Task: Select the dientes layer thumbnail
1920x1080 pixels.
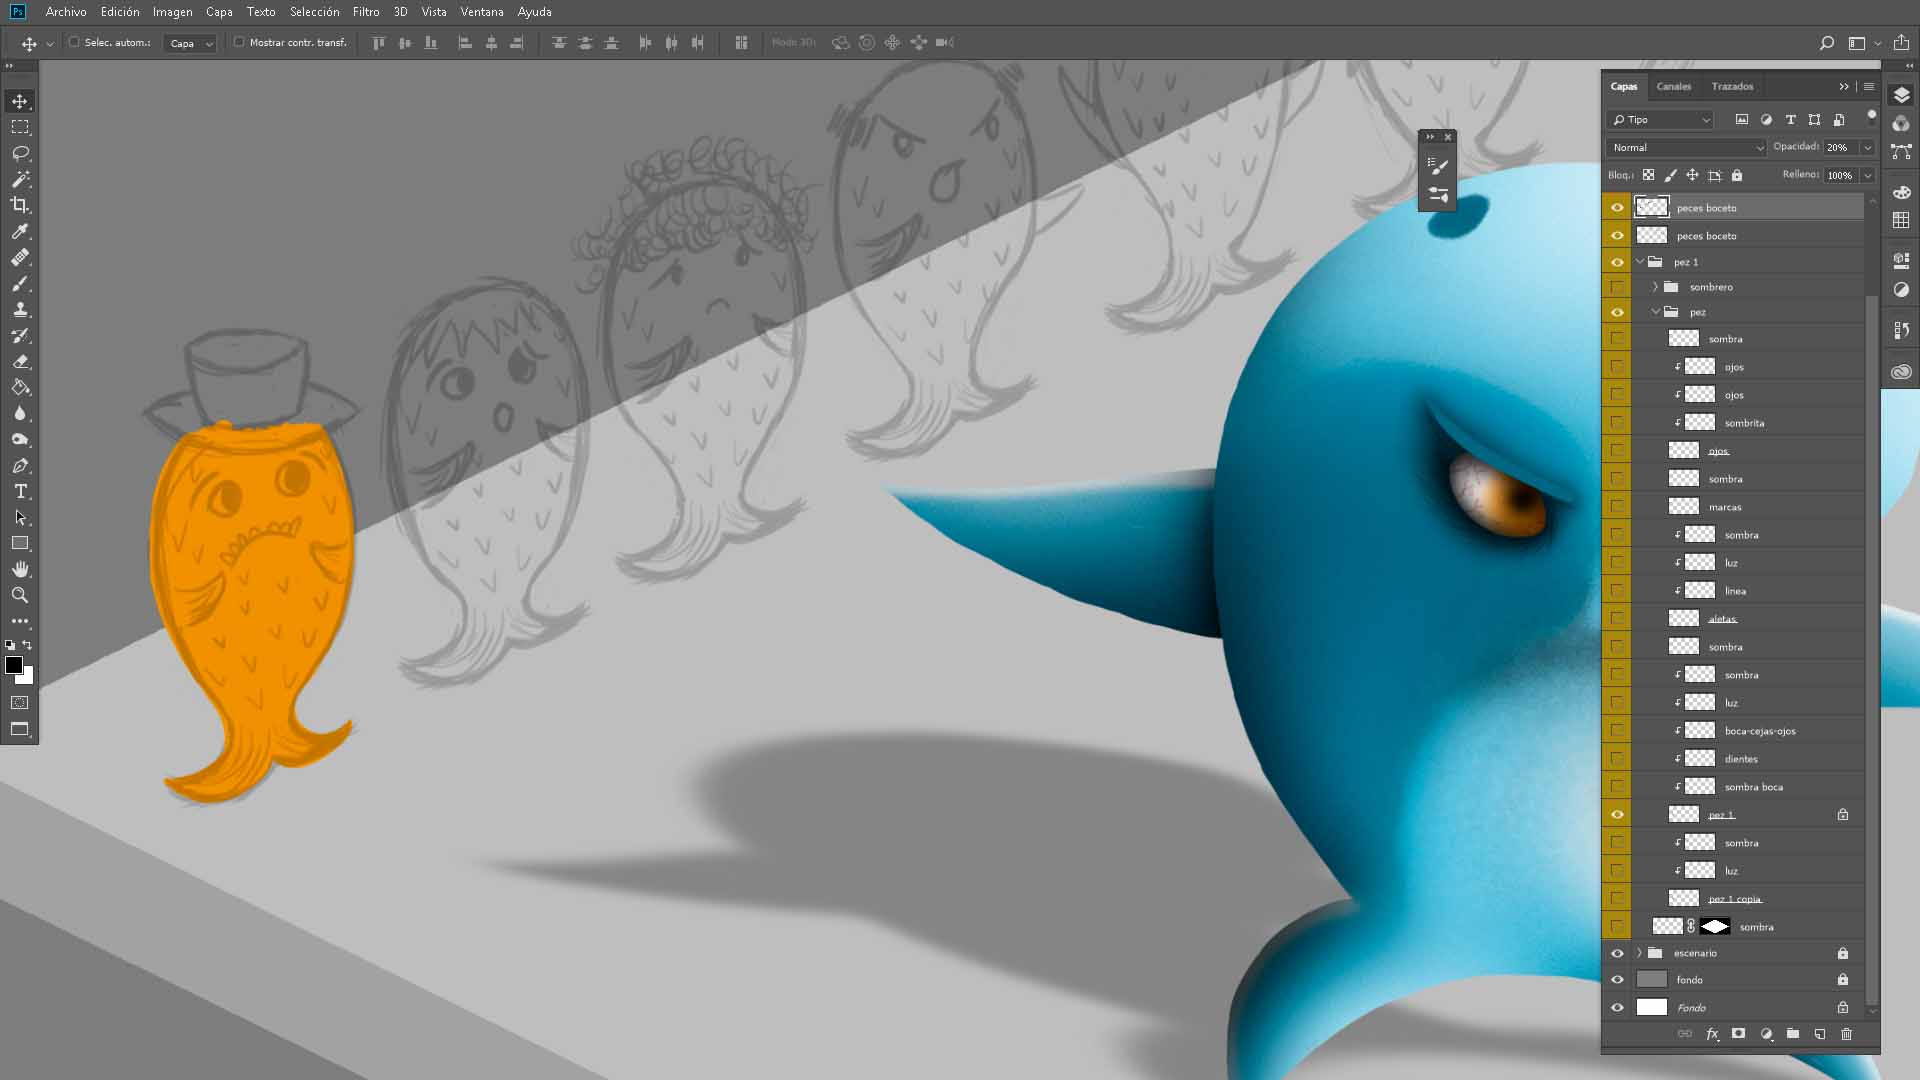Action: pyautogui.click(x=1699, y=759)
